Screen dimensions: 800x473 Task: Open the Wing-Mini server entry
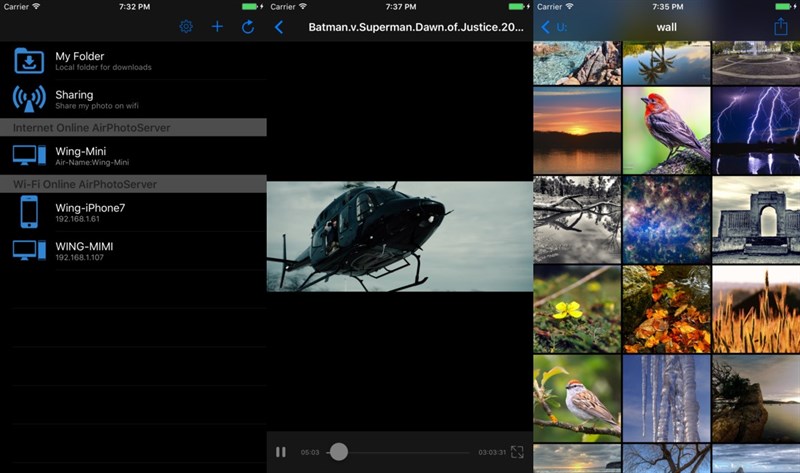click(x=133, y=155)
